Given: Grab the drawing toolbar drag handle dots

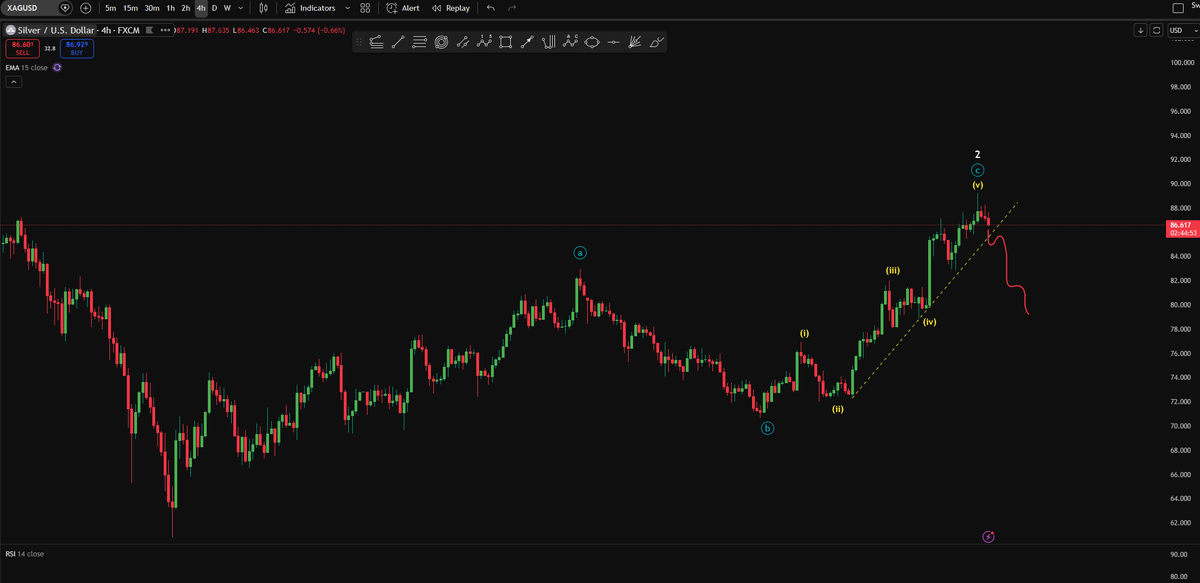Looking at the screenshot, I should click(x=360, y=42).
